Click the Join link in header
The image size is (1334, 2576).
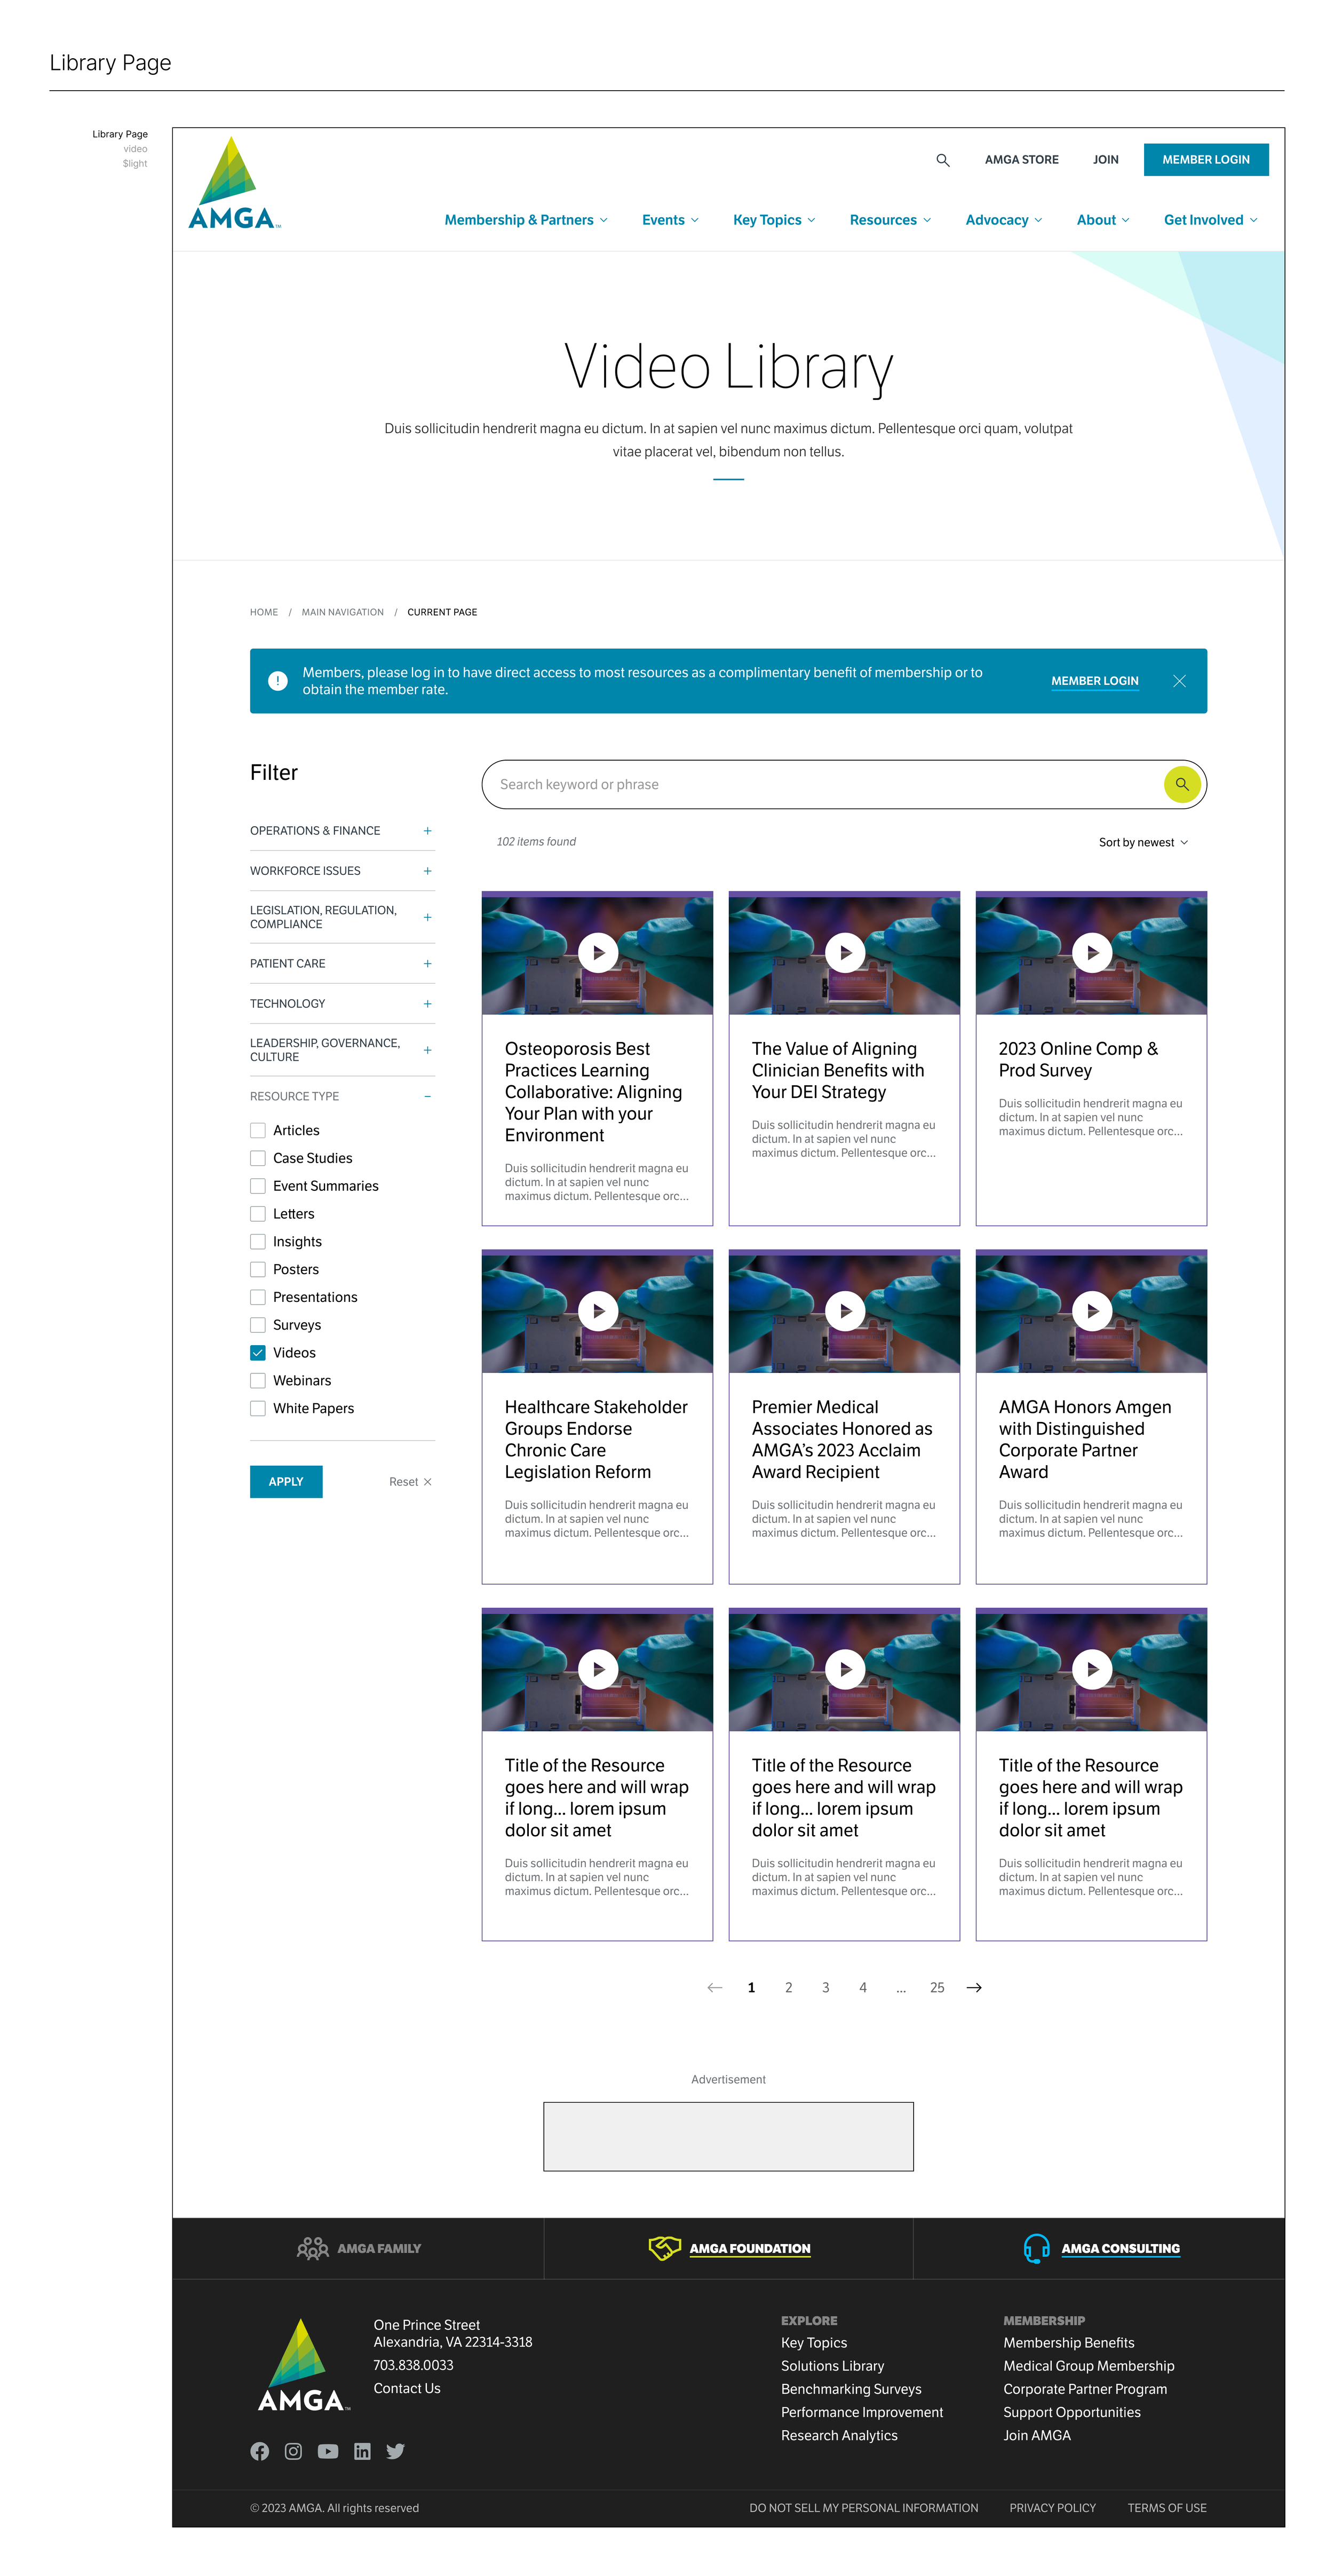[1105, 160]
